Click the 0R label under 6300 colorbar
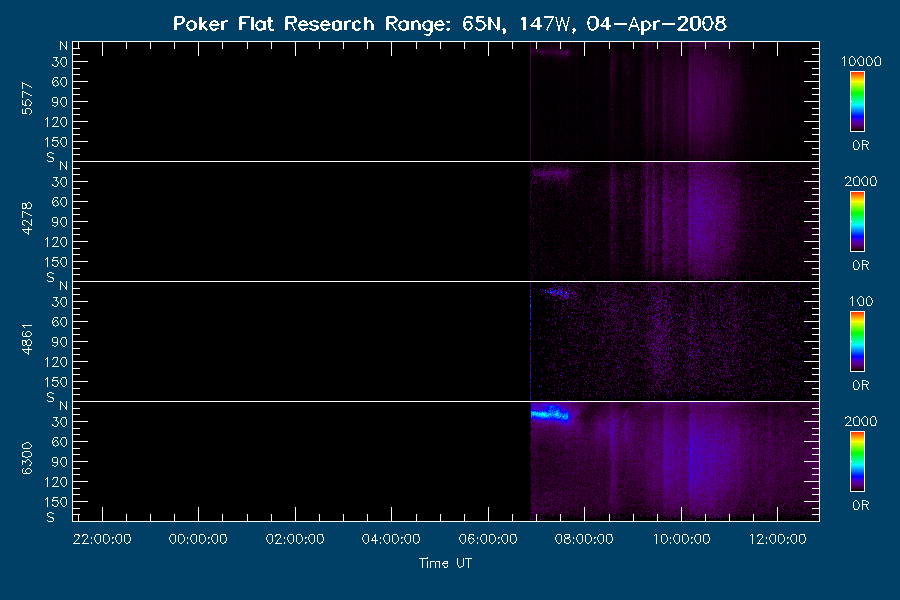Image resolution: width=900 pixels, height=600 pixels. click(x=860, y=505)
